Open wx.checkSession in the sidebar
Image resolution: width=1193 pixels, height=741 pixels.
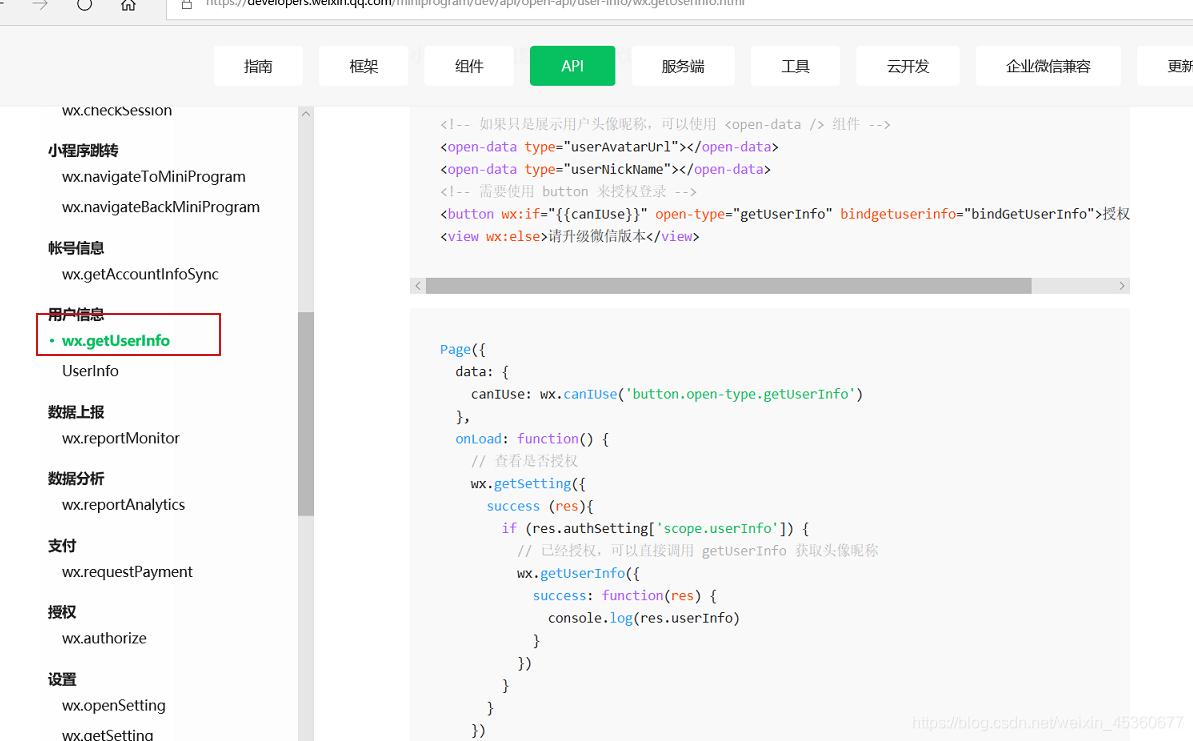(117, 111)
